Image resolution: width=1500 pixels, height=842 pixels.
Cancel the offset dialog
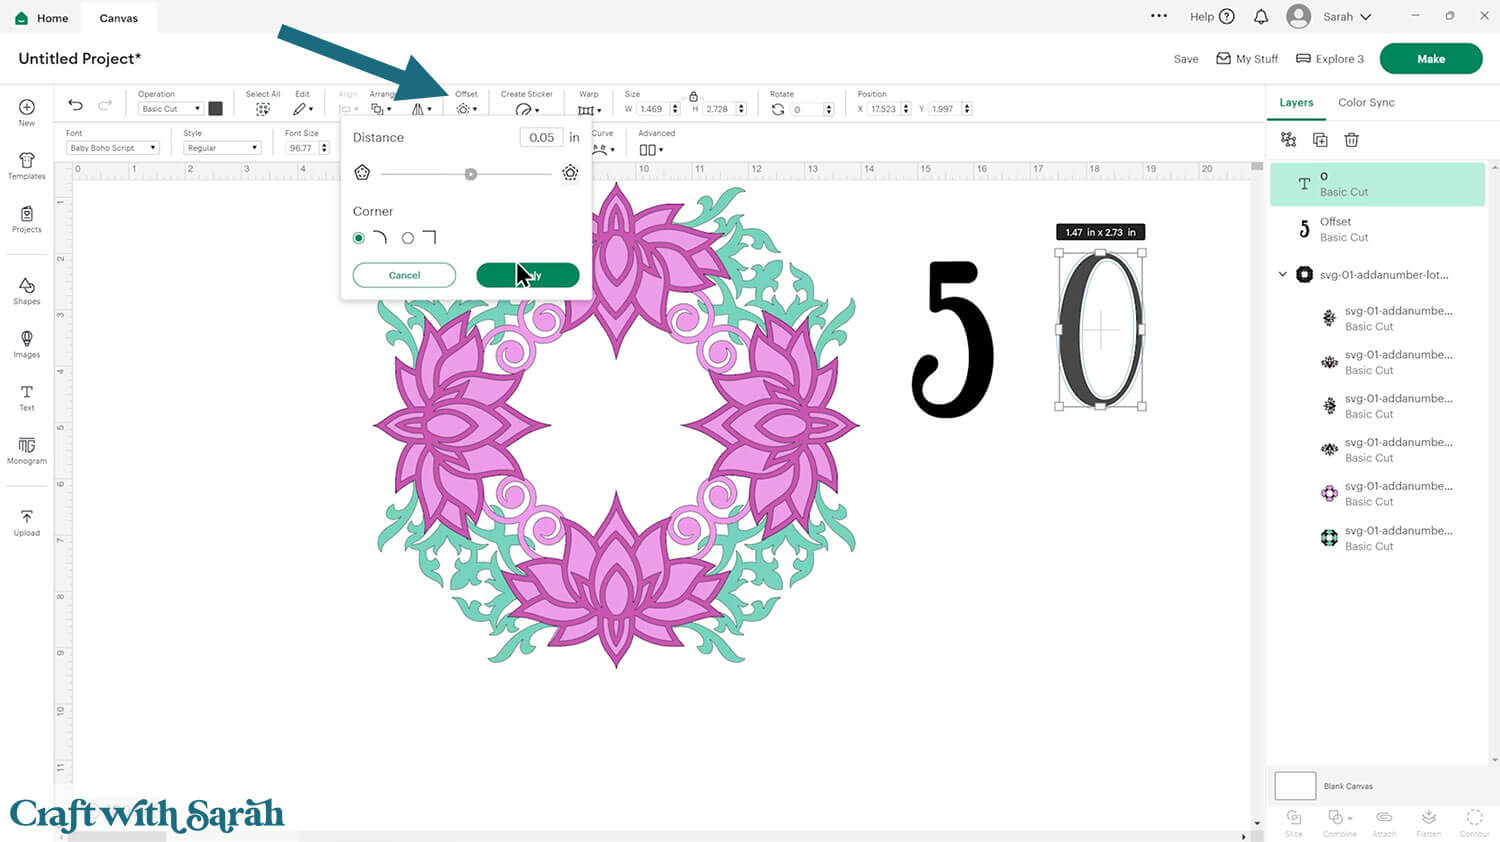tap(404, 275)
